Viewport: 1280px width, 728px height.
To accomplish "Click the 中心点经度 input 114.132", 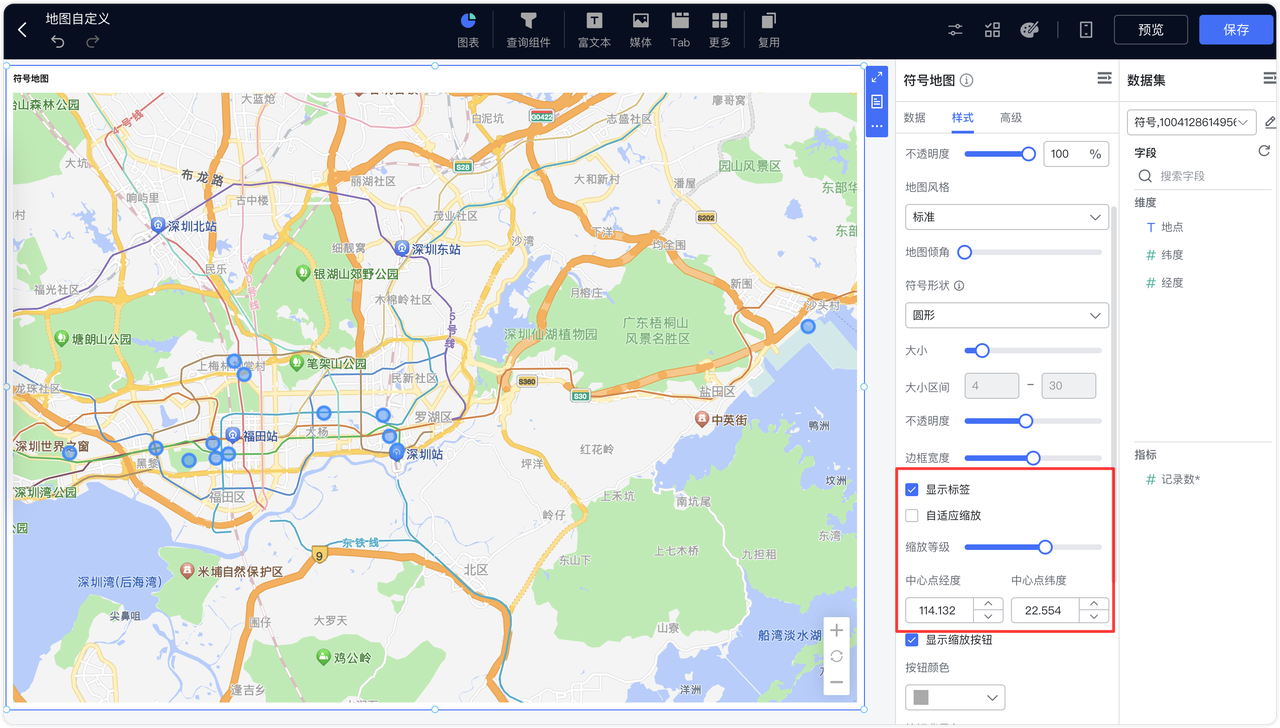I will (938, 610).
